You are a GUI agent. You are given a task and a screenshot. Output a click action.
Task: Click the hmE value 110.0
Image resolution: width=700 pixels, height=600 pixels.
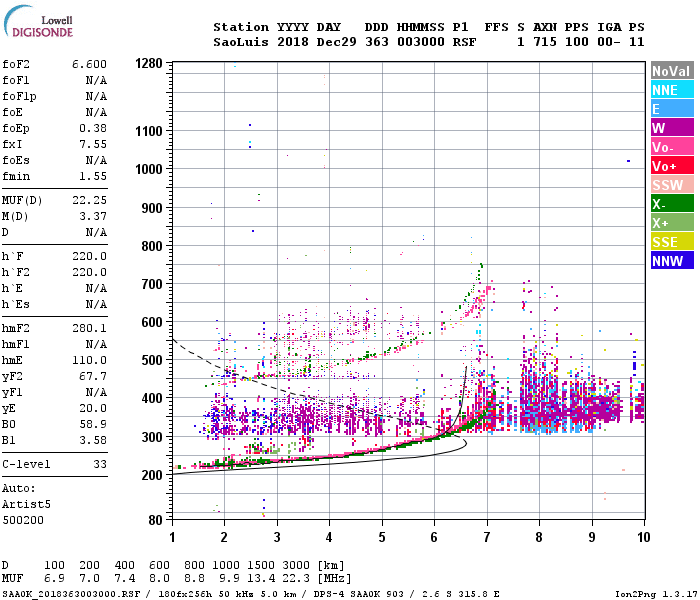(x=89, y=360)
